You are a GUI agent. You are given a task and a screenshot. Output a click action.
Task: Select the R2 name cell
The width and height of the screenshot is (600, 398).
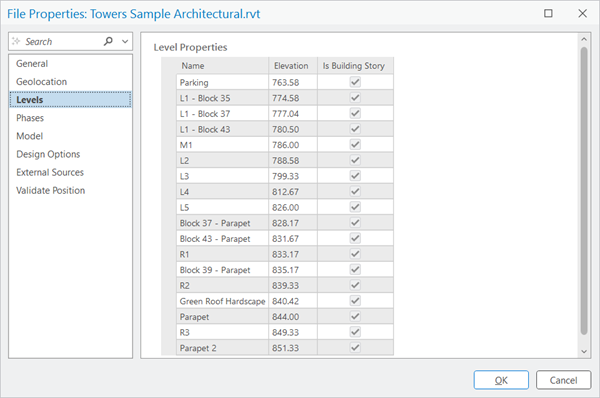pyautogui.click(x=222, y=286)
